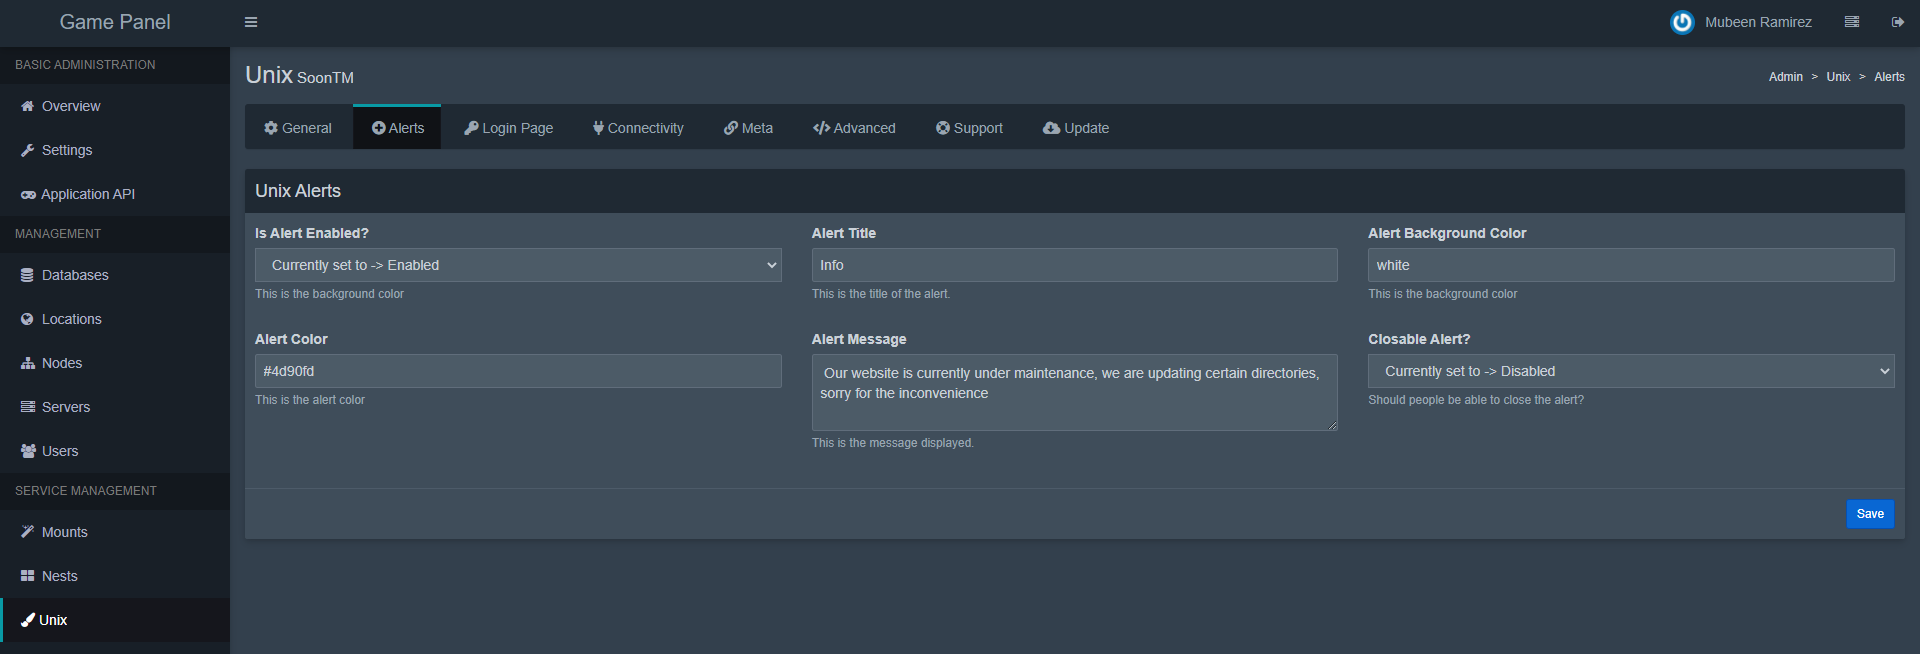Open Databases from the sidebar
1920x654 pixels.
[x=75, y=275]
